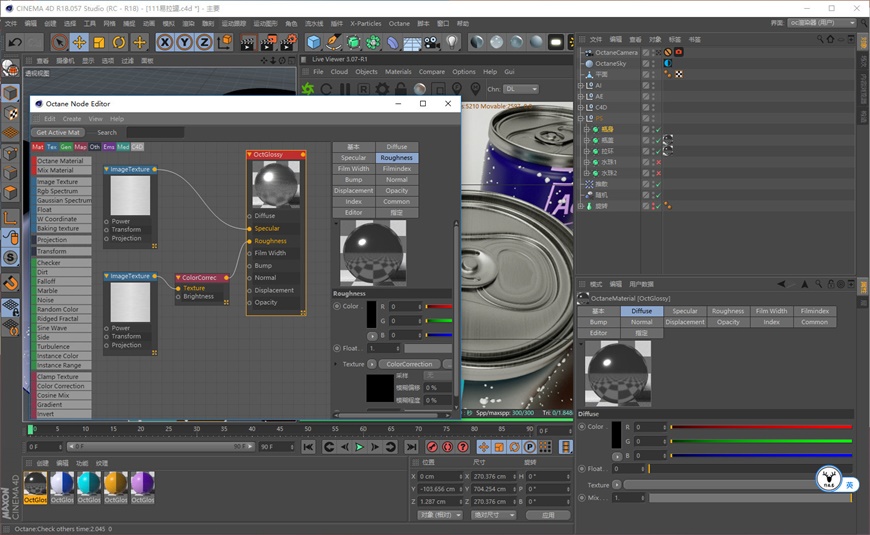Click the OctaneCamera red camera tag

tap(679, 52)
